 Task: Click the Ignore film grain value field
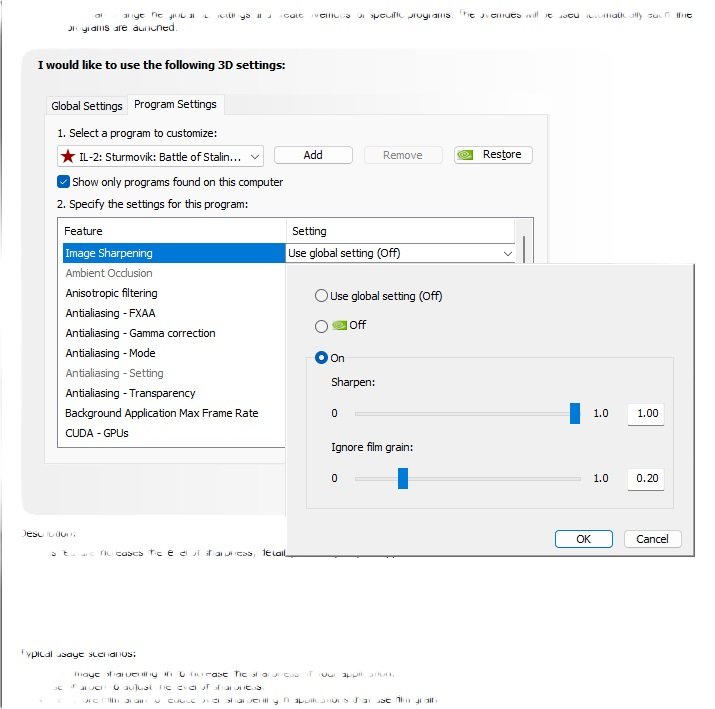[x=646, y=478]
